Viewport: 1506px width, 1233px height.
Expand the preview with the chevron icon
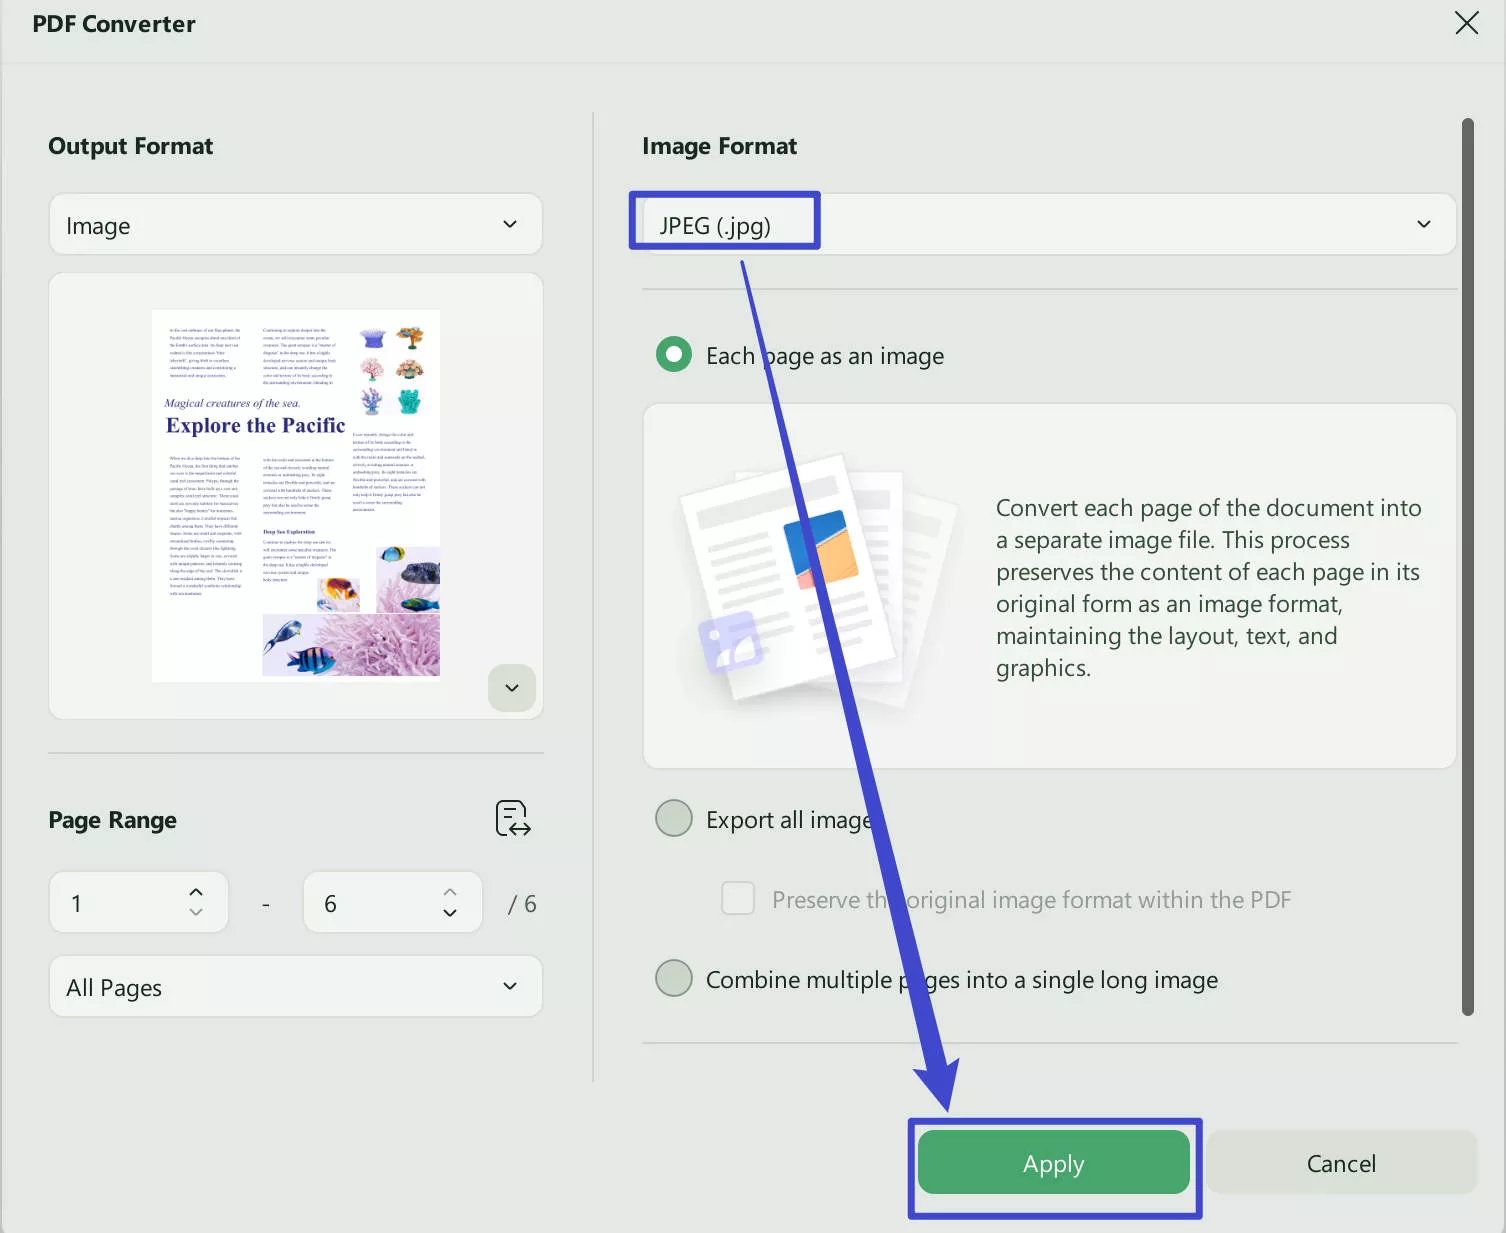(511, 688)
